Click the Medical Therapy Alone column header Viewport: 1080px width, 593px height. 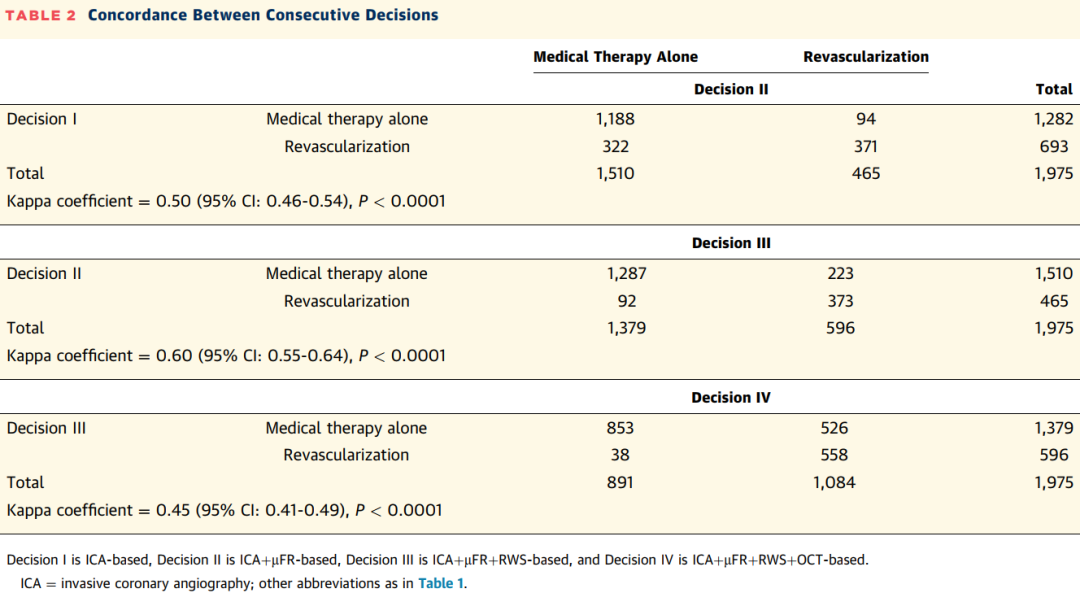[615, 57]
